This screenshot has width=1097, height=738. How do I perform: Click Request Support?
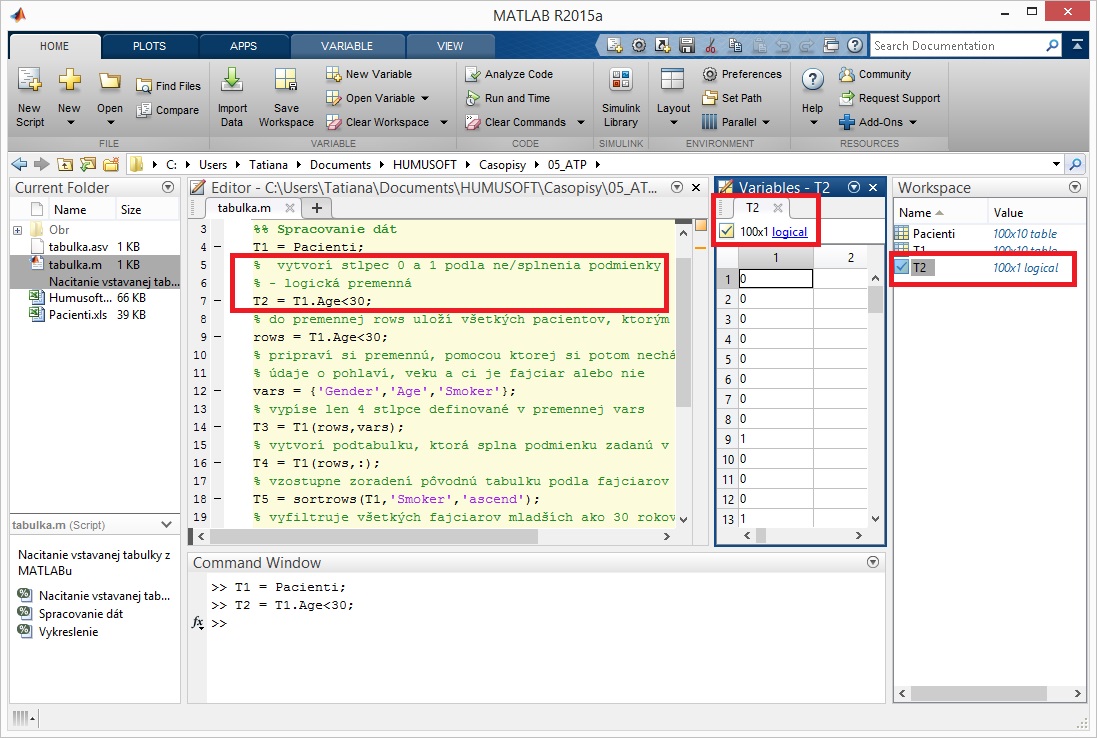890,98
